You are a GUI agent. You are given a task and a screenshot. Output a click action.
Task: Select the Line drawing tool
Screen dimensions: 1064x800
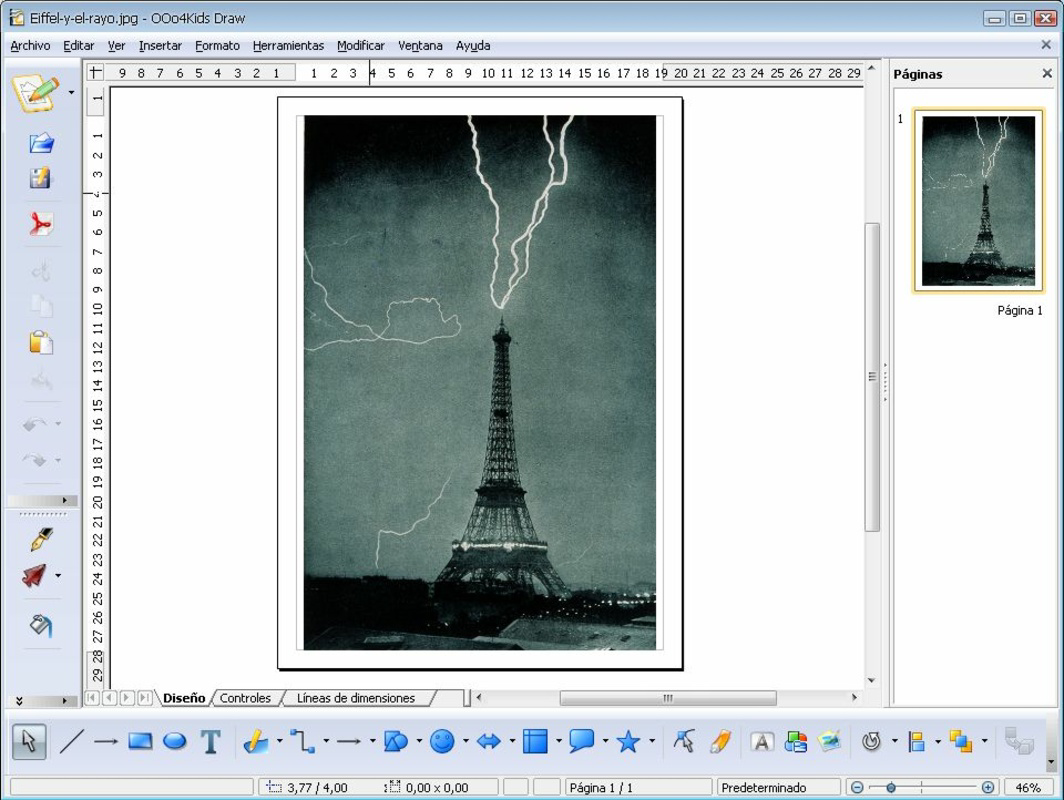72,742
